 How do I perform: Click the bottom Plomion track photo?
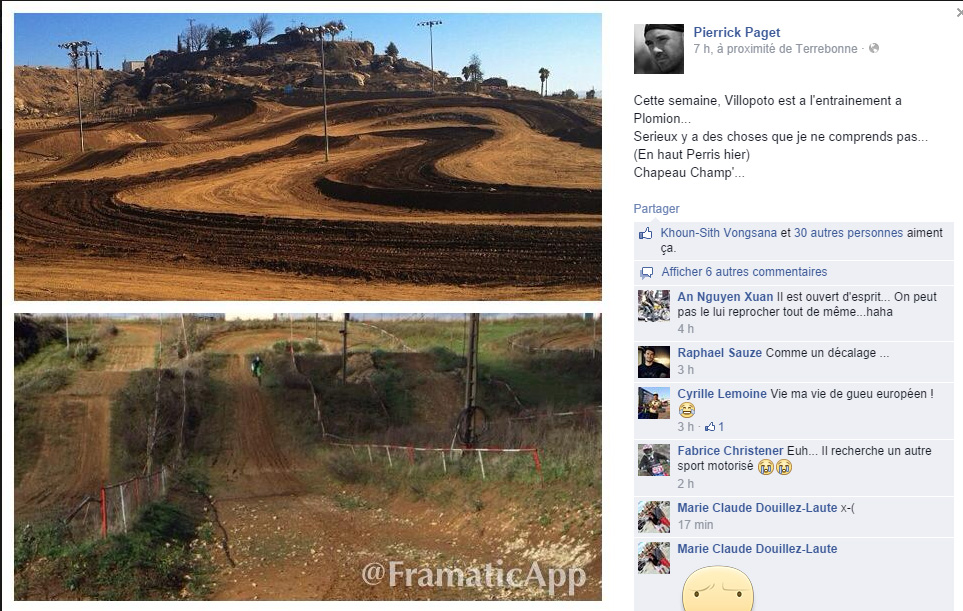click(x=308, y=457)
